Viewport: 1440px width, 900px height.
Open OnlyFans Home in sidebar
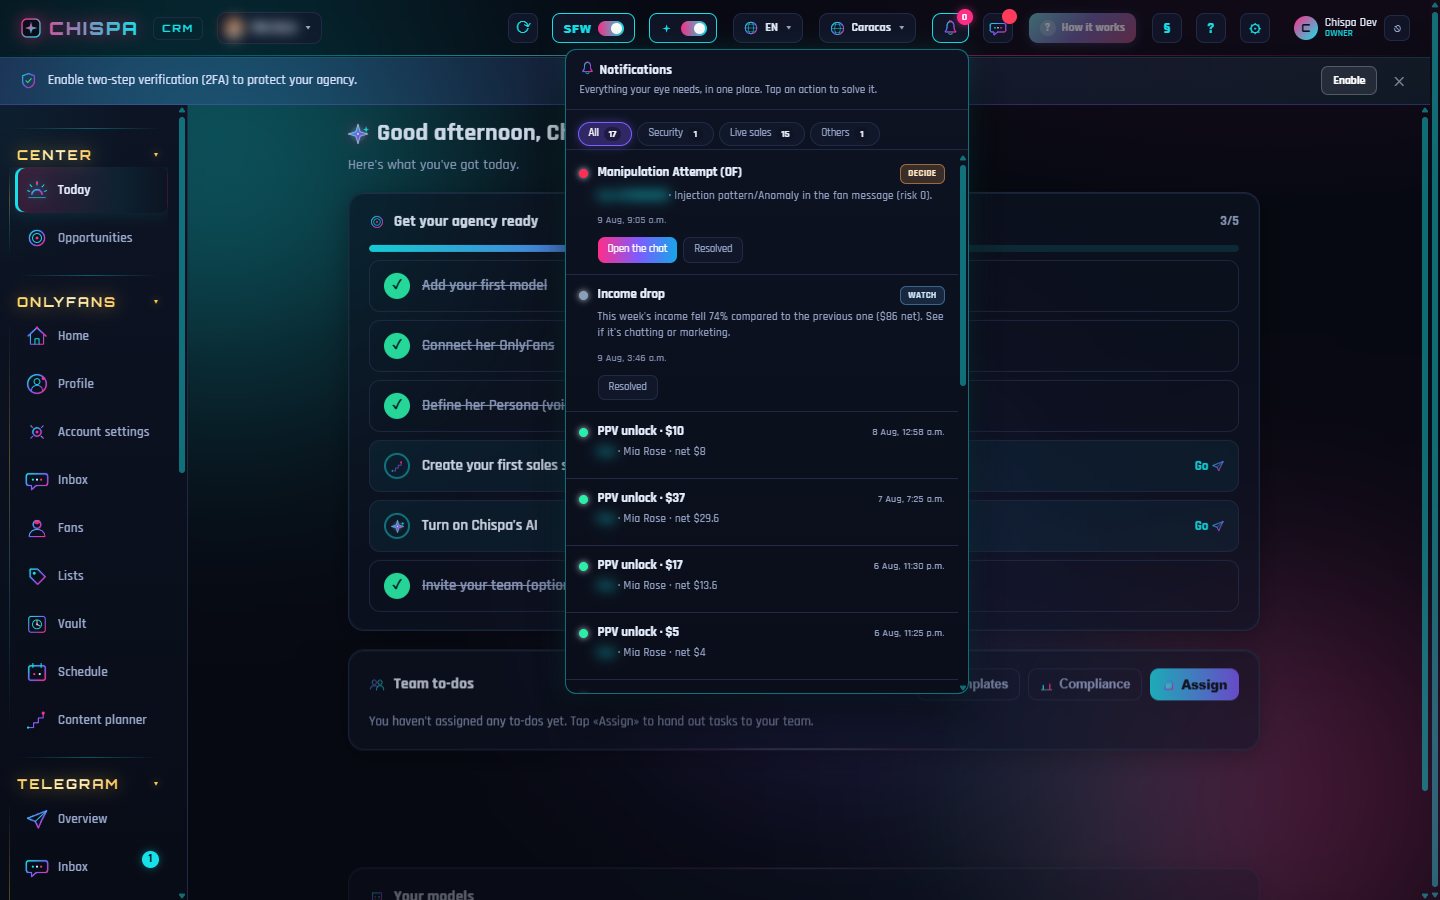[92, 336]
